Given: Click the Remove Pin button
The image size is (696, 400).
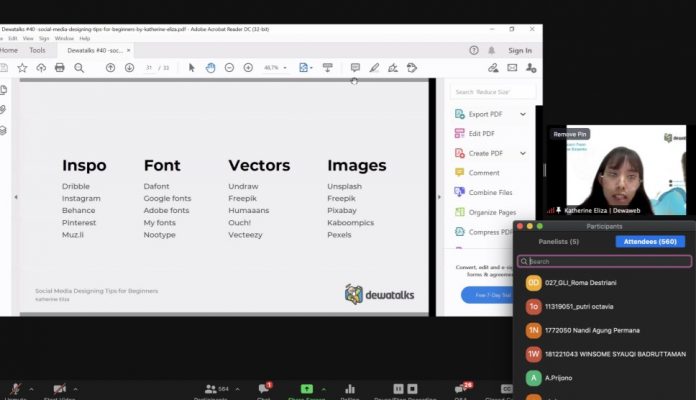Looking at the screenshot, I should 570,134.
